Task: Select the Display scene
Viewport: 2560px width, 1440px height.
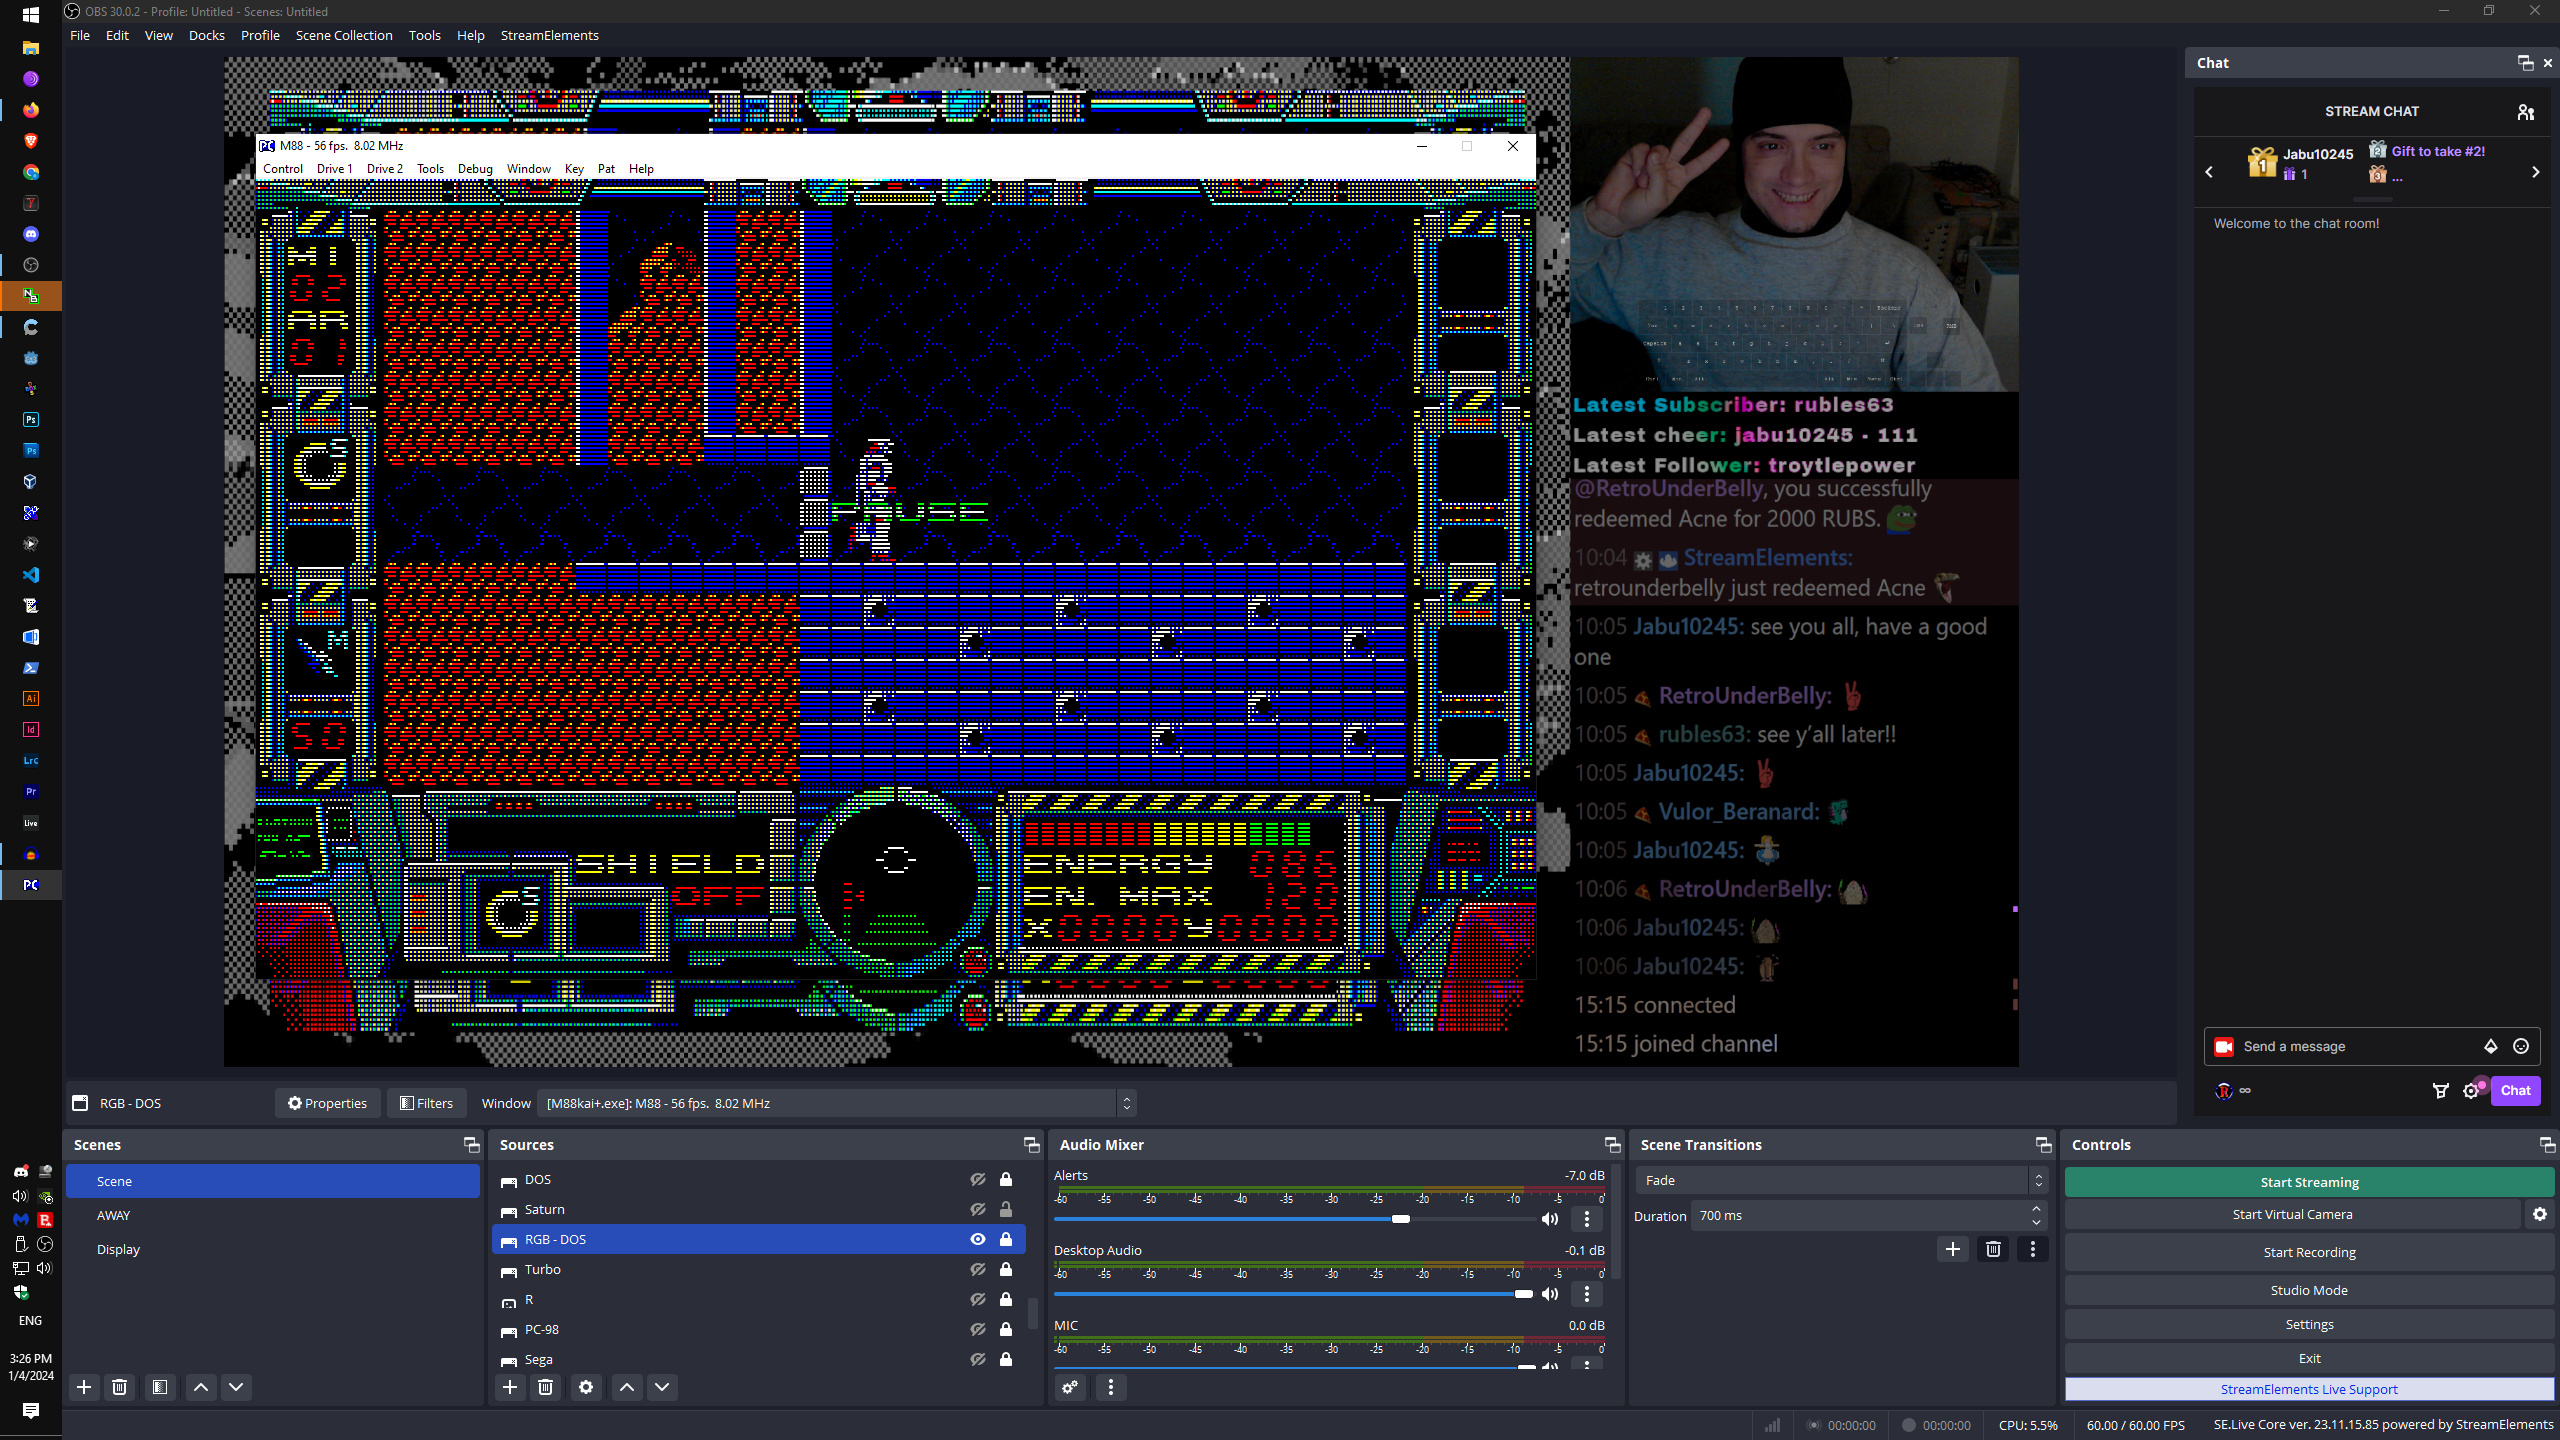Action: pyautogui.click(x=273, y=1249)
